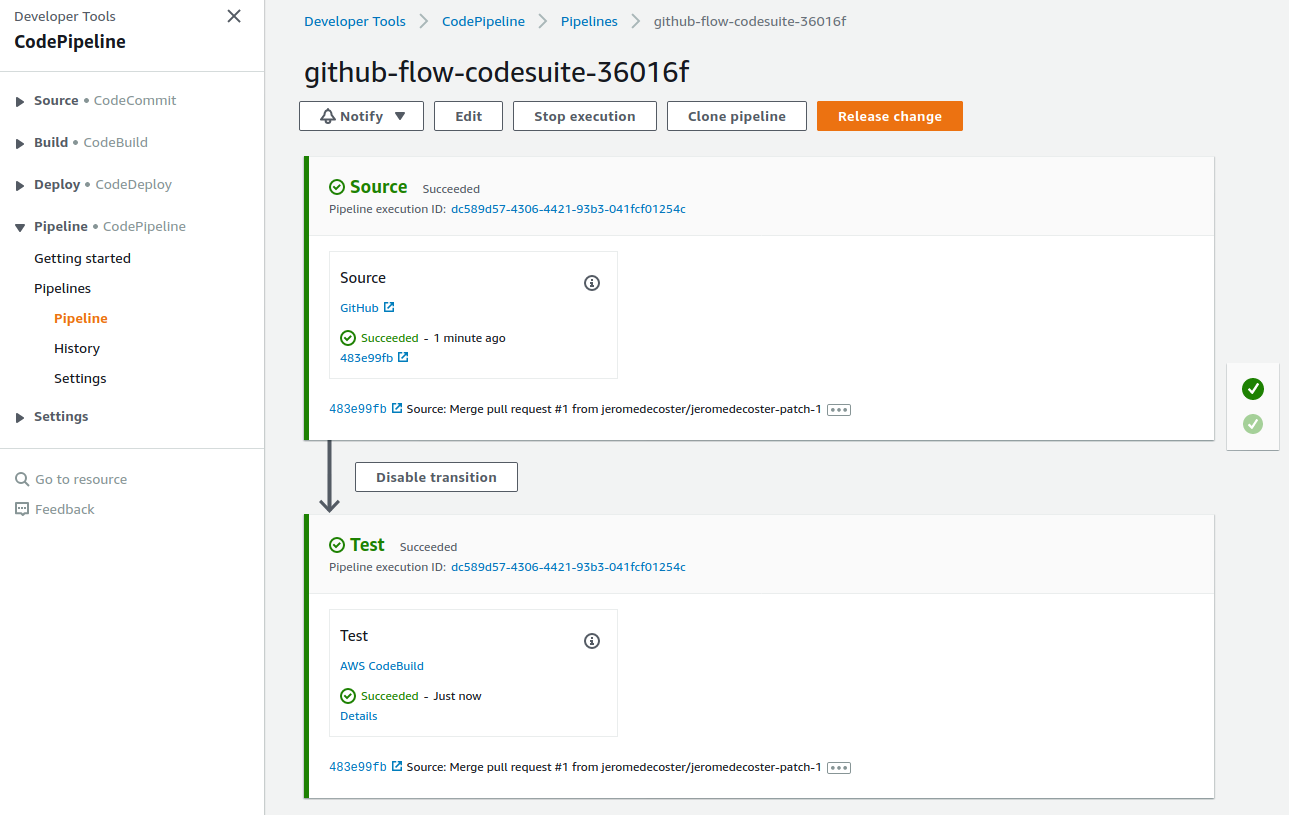Open History in the sidebar
Image resolution: width=1289 pixels, height=815 pixels.
pyautogui.click(x=77, y=348)
